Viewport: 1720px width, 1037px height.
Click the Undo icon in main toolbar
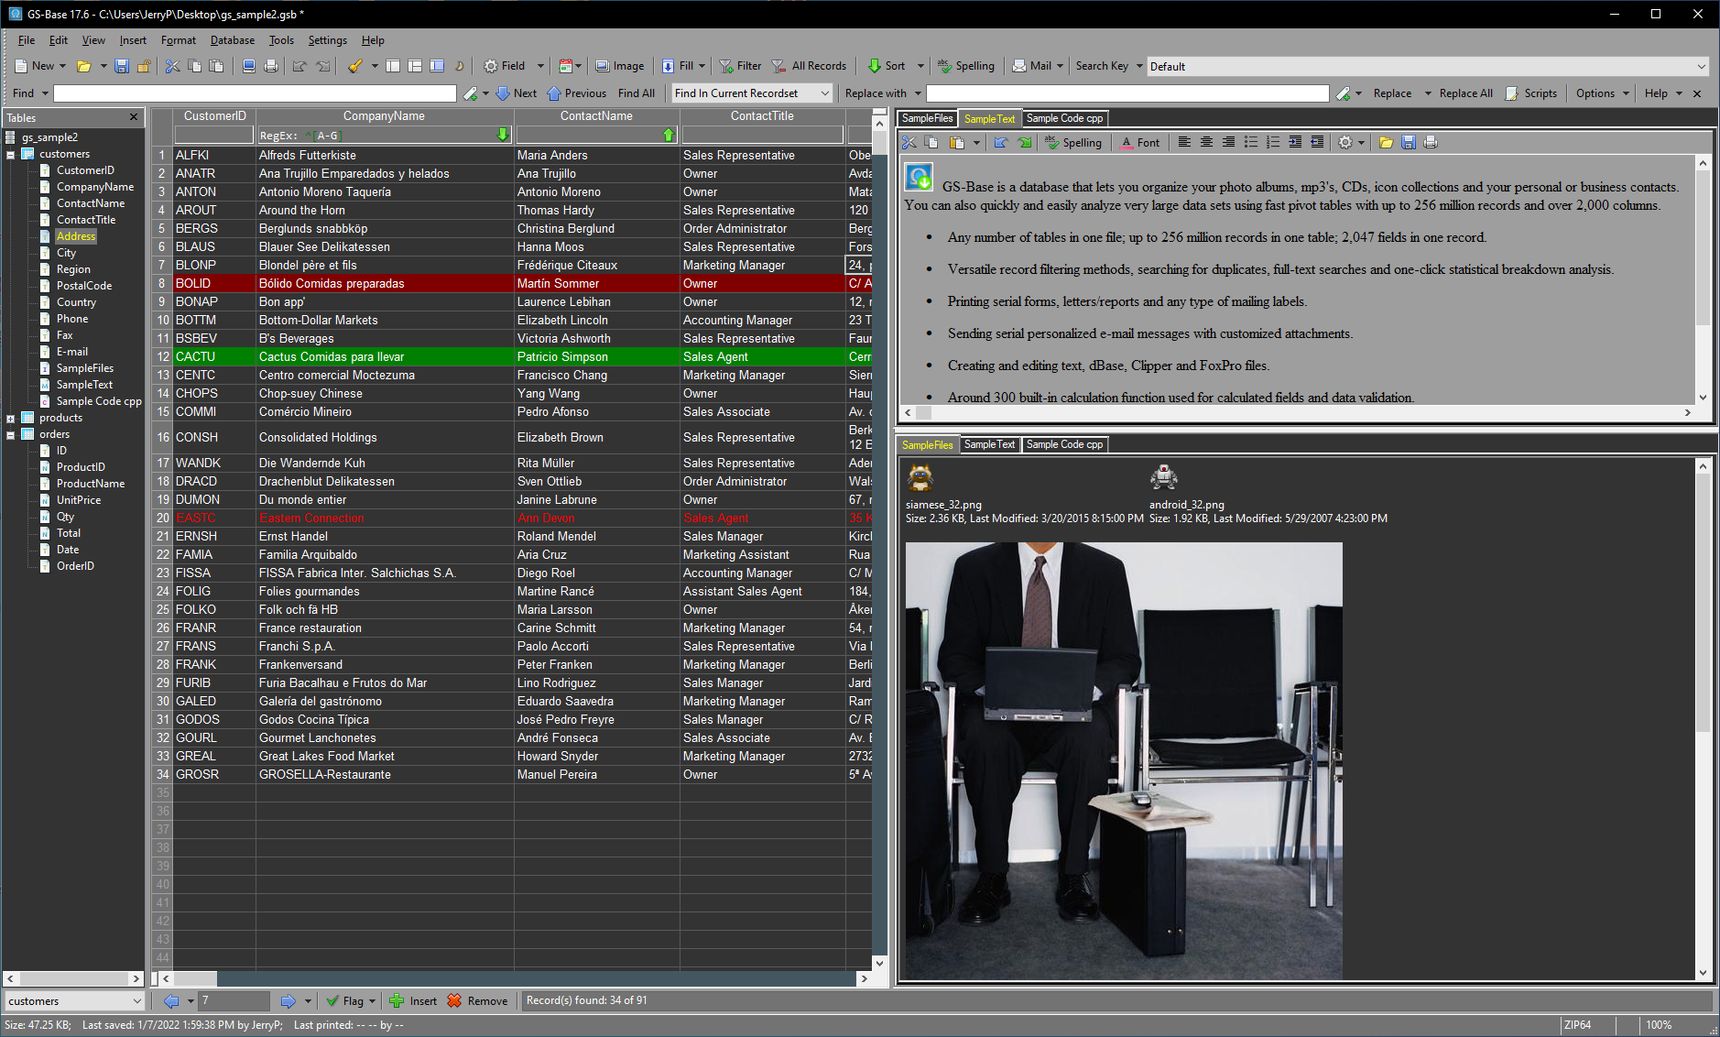[x=299, y=66]
